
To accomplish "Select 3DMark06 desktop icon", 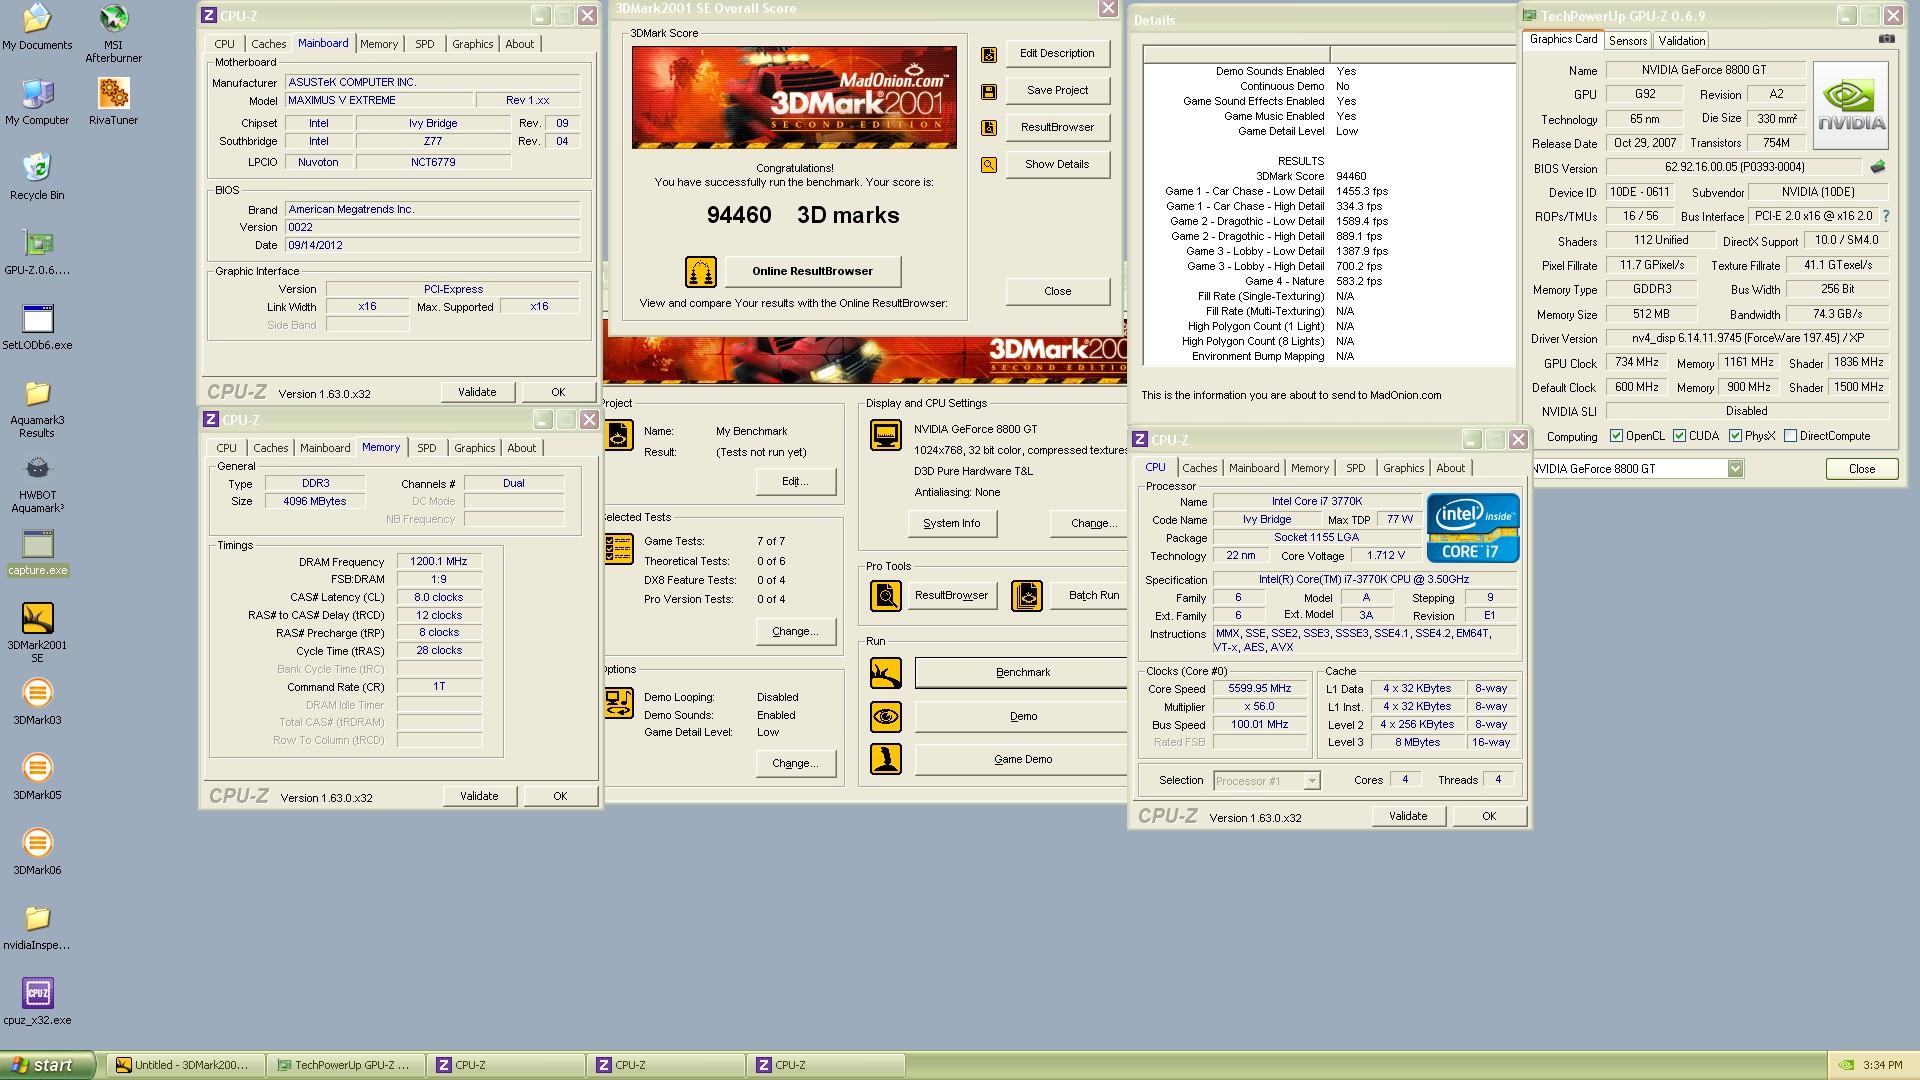I will click(37, 852).
